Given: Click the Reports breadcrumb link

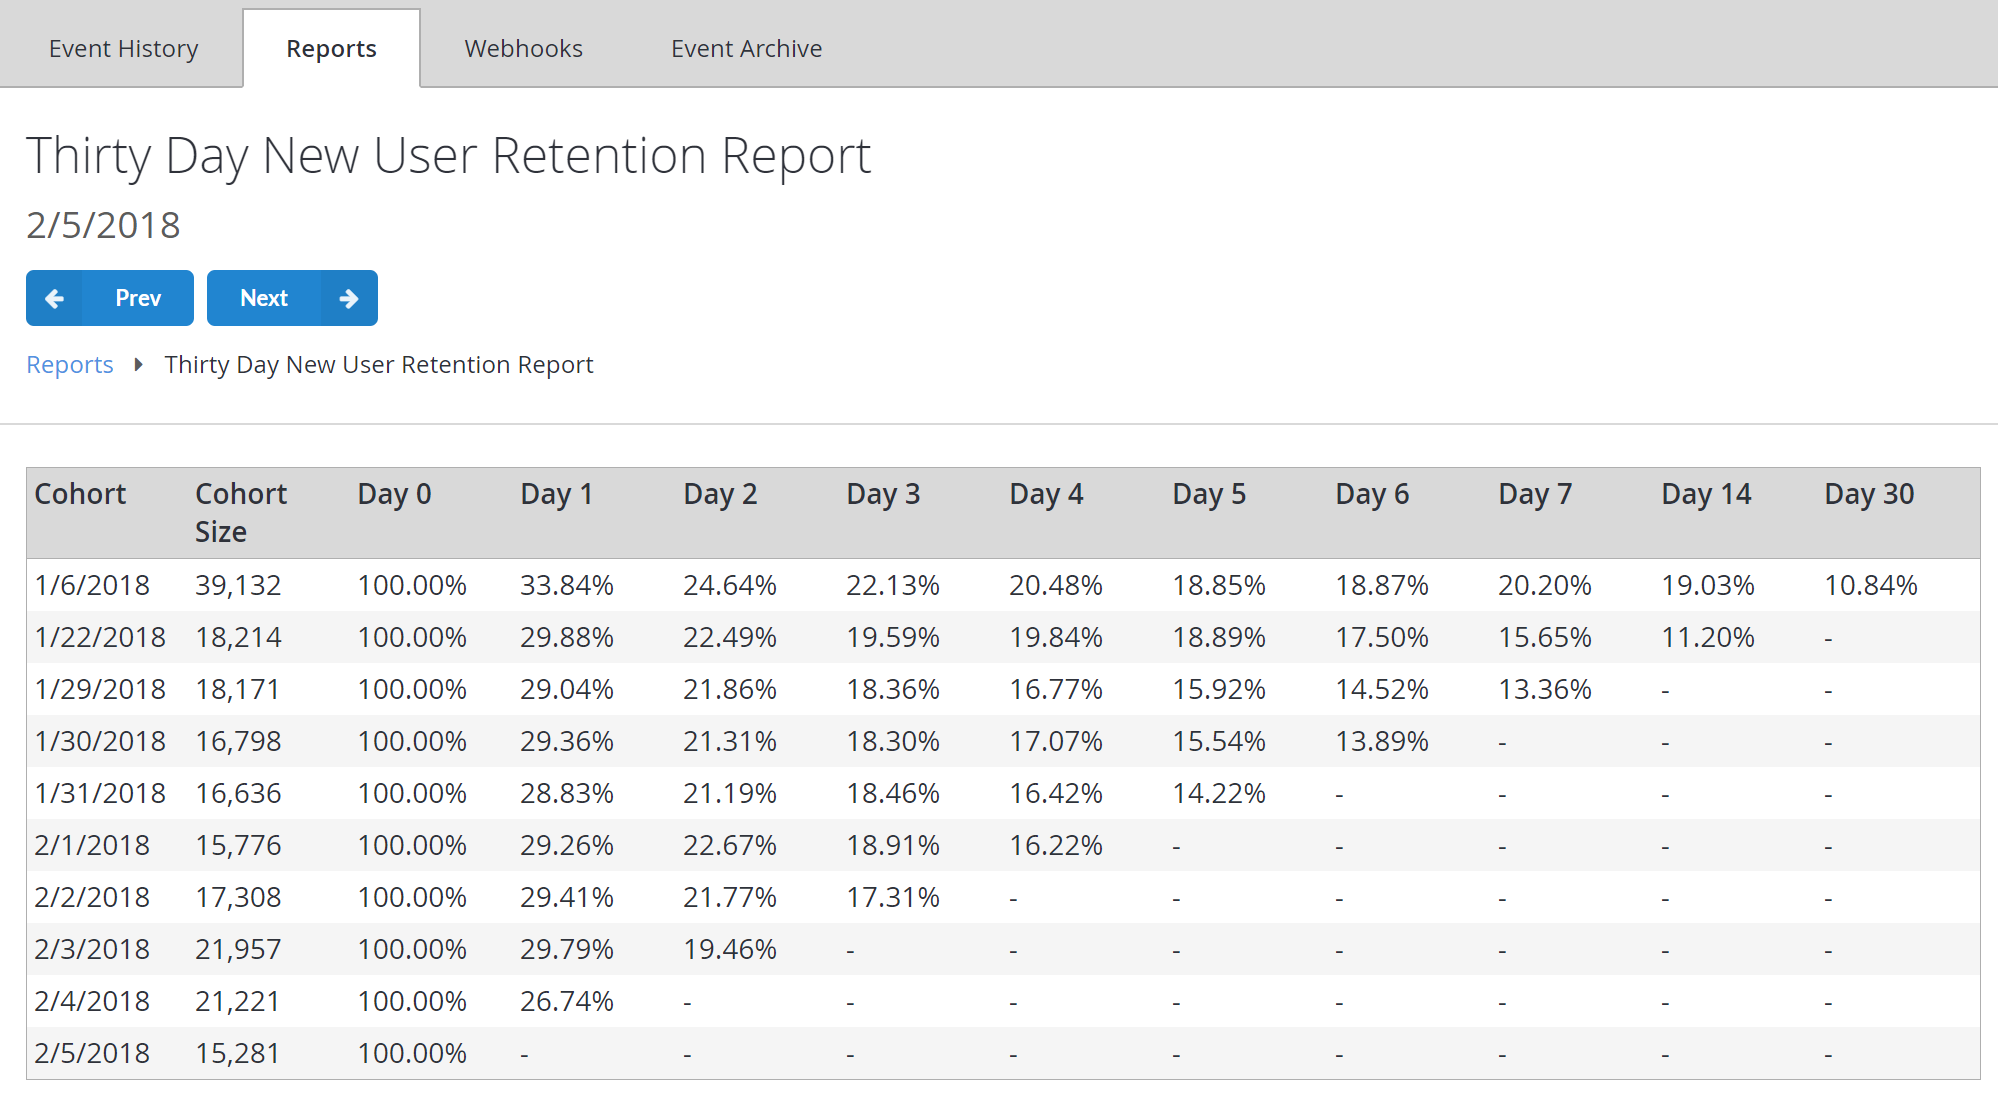Looking at the screenshot, I should click(69, 363).
